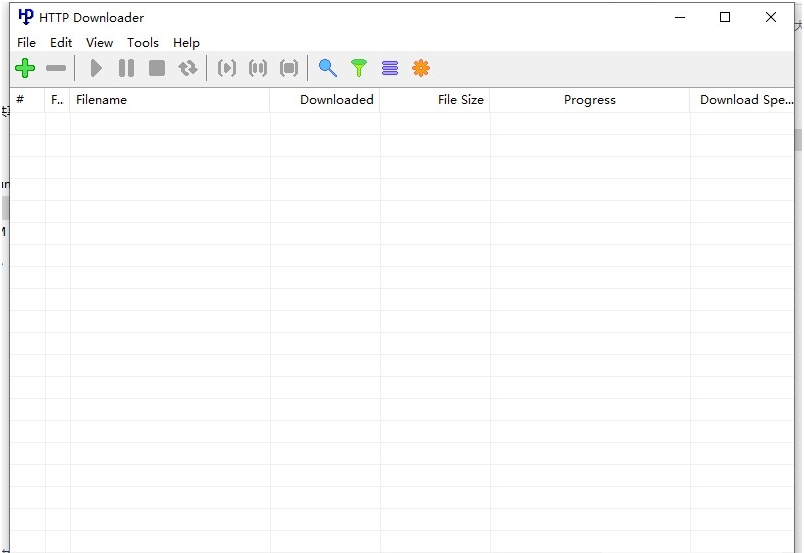Click the Start All bracketed play icon
Viewport: 804px width, 553px height.
pyautogui.click(x=227, y=68)
